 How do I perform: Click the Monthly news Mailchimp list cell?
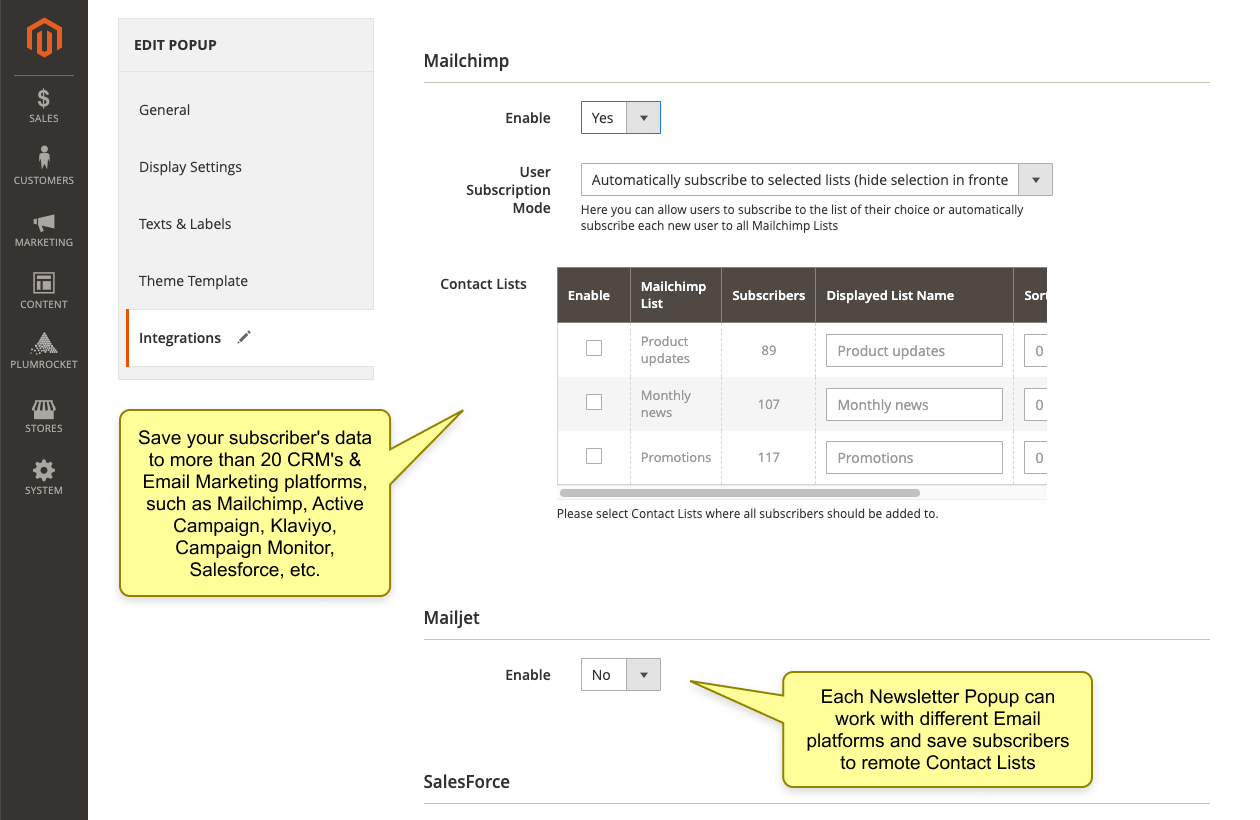pos(676,404)
